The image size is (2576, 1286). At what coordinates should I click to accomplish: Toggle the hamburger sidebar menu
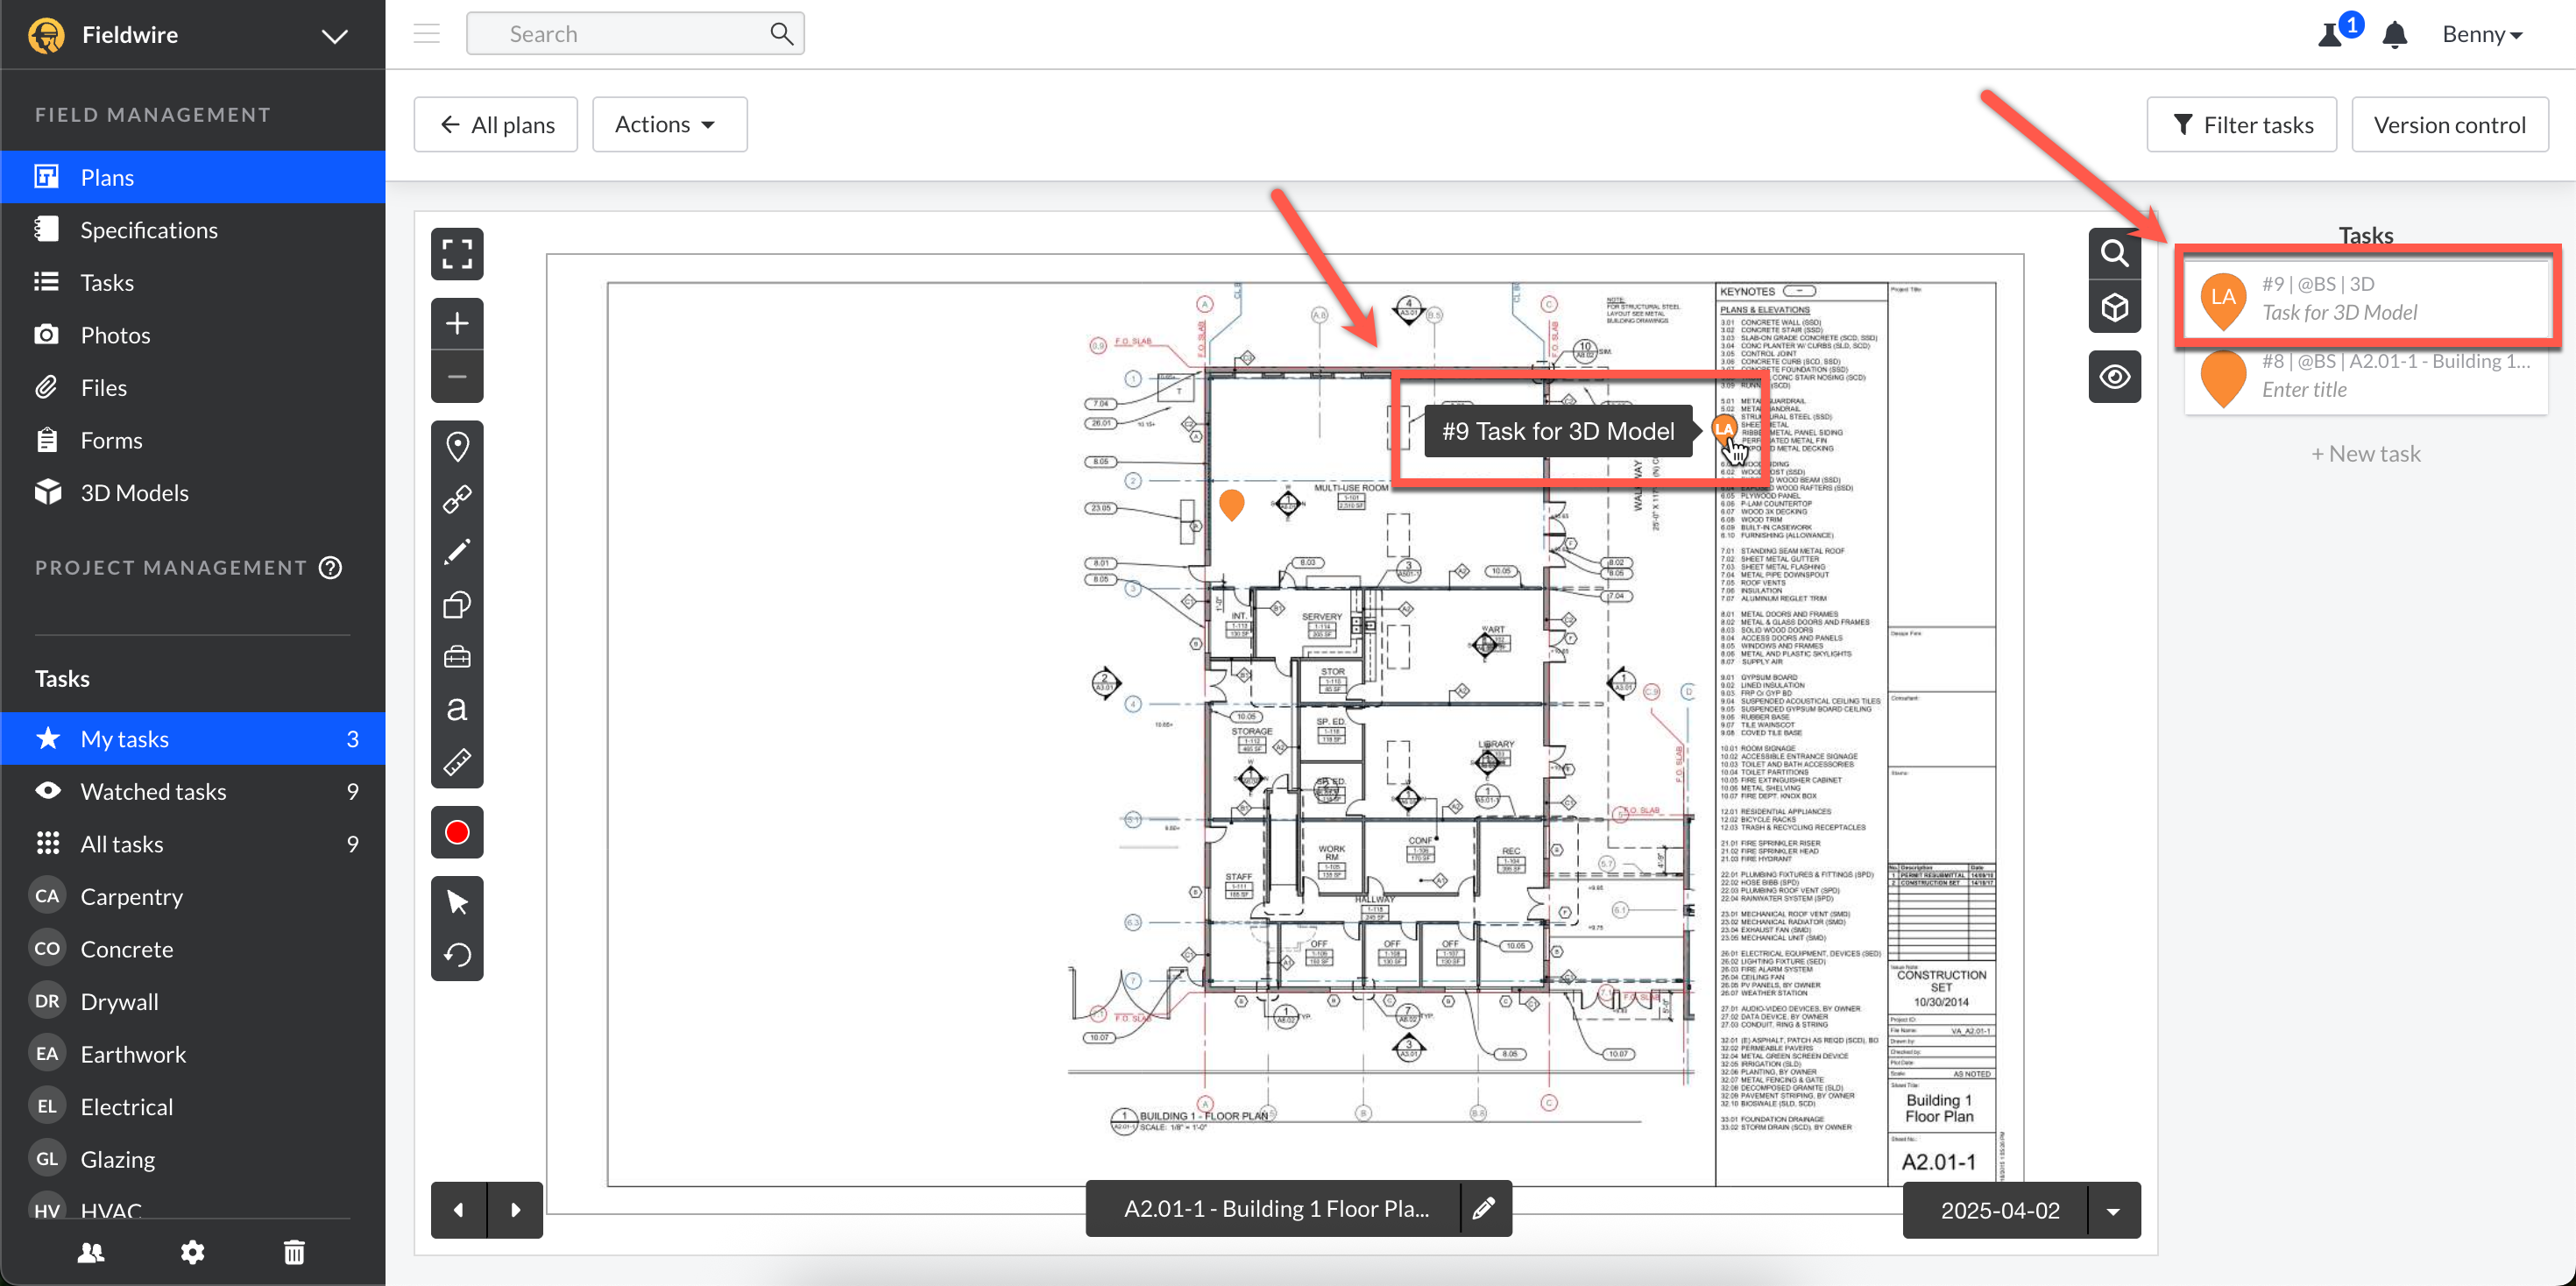tap(427, 34)
